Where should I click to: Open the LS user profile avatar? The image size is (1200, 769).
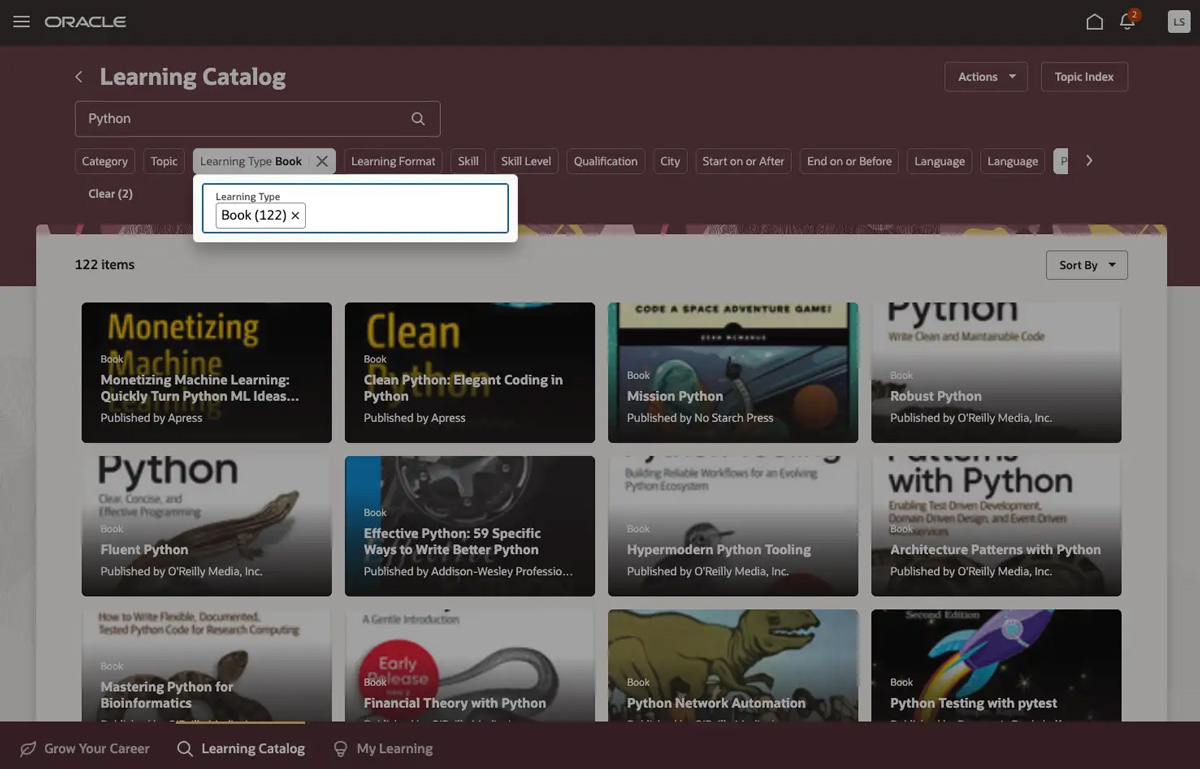(1178, 22)
